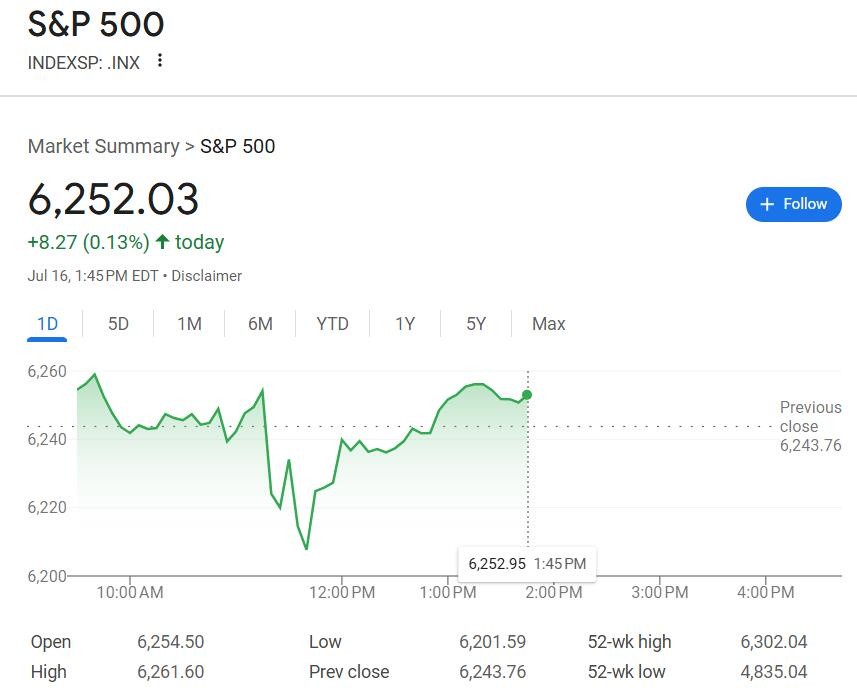This screenshot has width=857, height=697.
Task: Switch to the 1M chart range
Action: pyautogui.click(x=189, y=324)
